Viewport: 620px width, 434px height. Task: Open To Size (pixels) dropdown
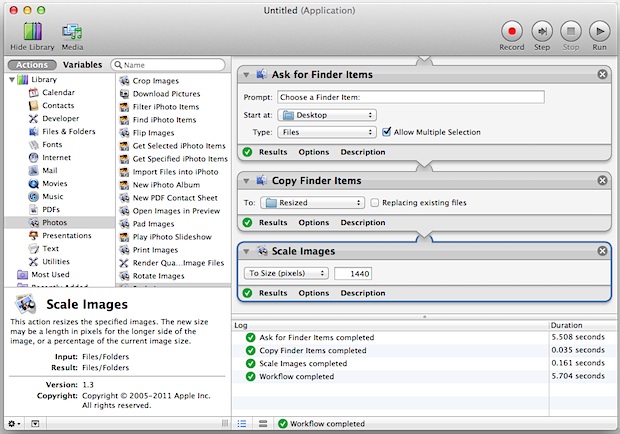[286, 273]
